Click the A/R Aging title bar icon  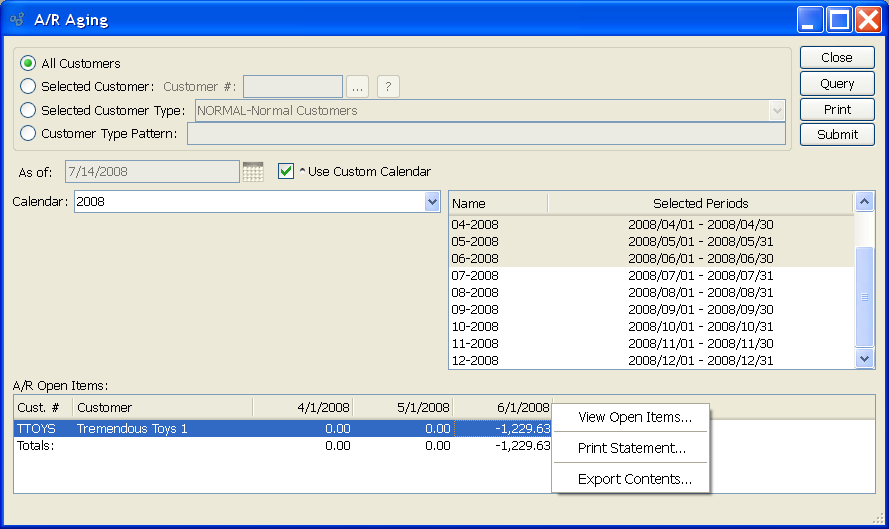tap(17, 20)
